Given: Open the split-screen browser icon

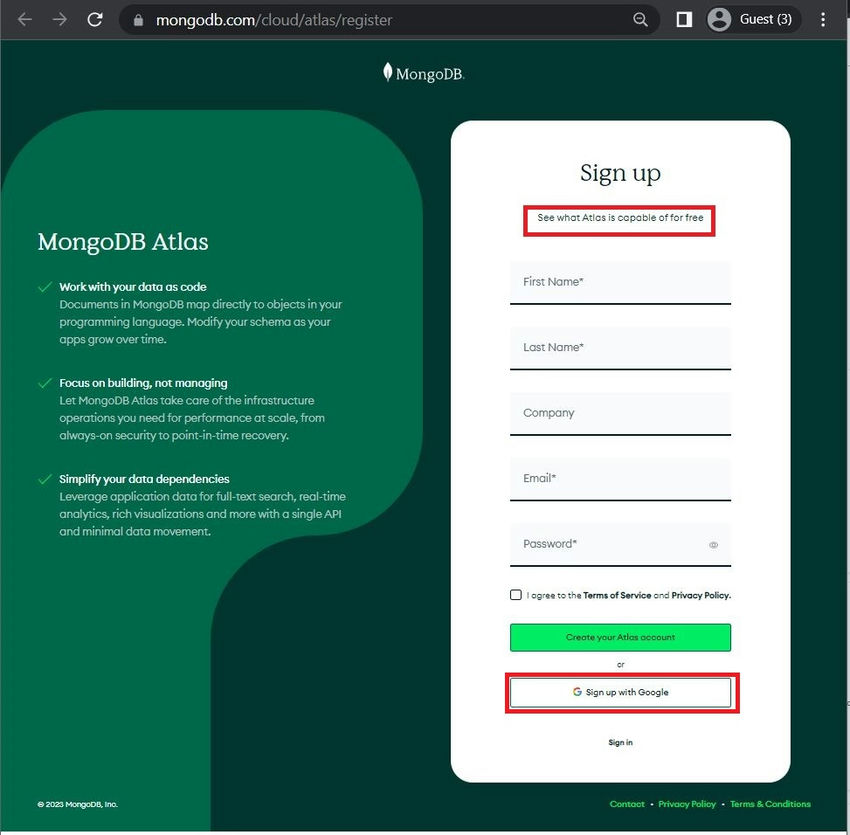Looking at the screenshot, I should [x=684, y=18].
